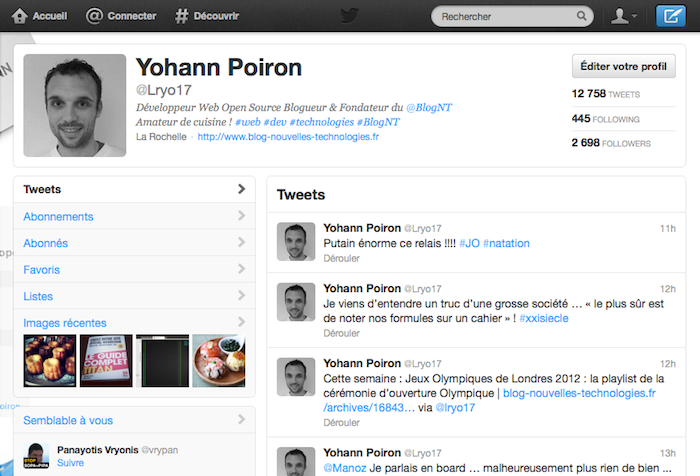Click the @ Connecter icon
Image resolution: width=700 pixels, height=476 pixels.
94,16
